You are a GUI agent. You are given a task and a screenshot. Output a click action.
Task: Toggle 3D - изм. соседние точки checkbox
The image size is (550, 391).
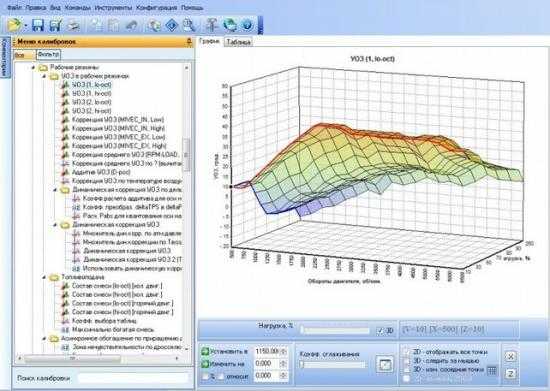(407, 370)
